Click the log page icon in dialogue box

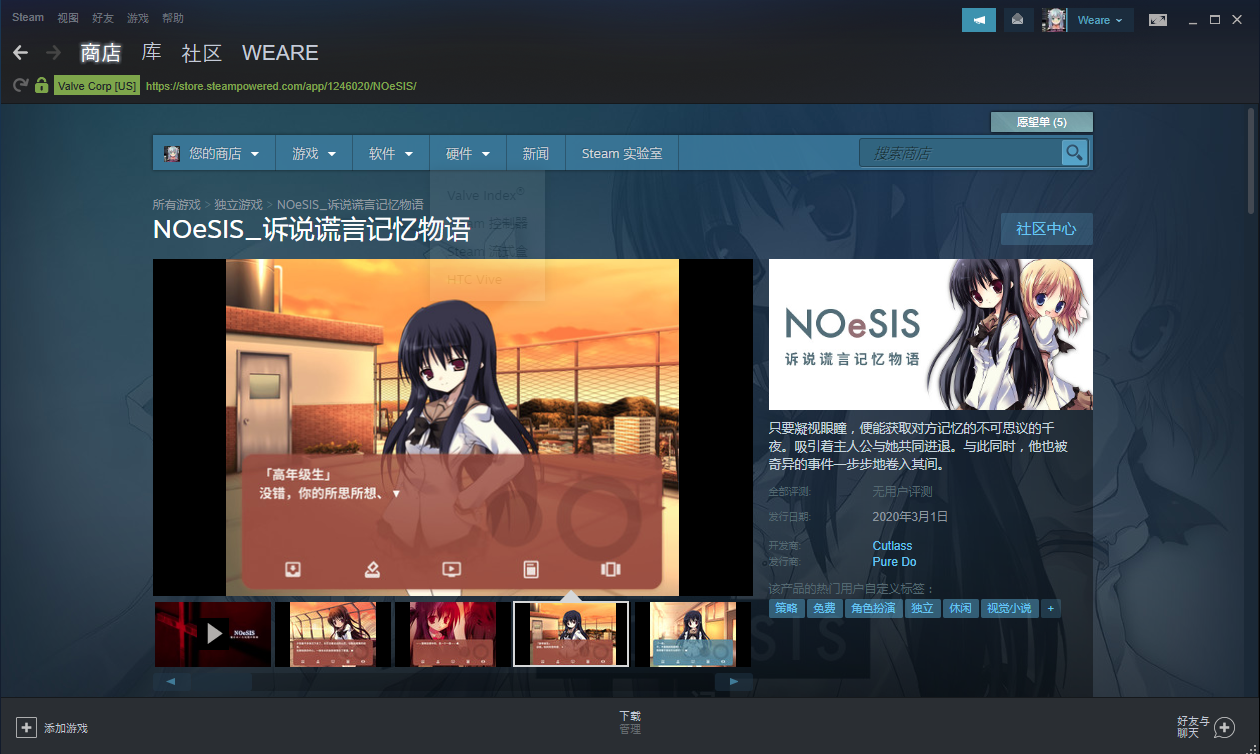[x=531, y=569]
